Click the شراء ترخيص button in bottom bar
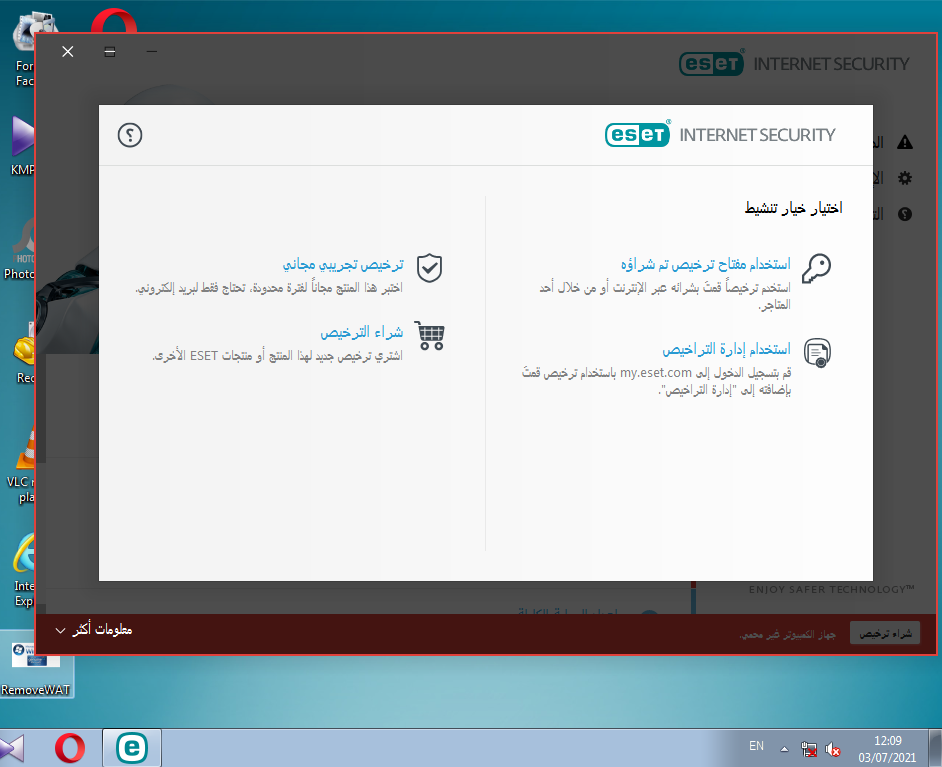The width and height of the screenshot is (942, 767). click(884, 633)
